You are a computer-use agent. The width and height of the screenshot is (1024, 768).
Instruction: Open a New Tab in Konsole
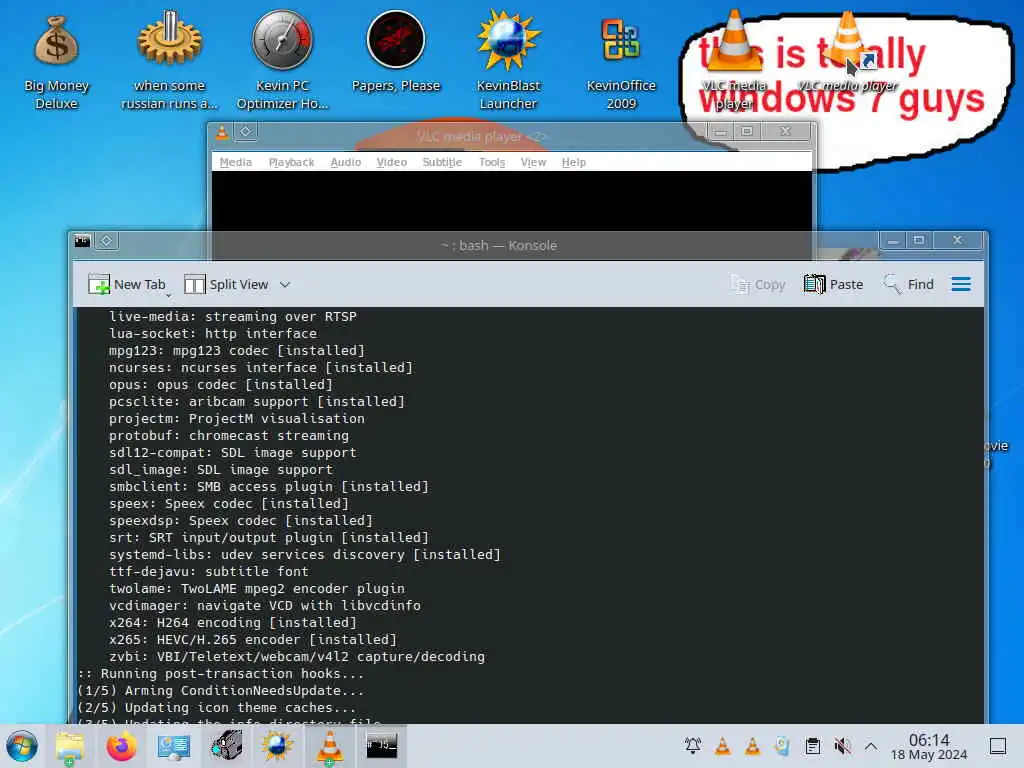(x=127, y=285)
